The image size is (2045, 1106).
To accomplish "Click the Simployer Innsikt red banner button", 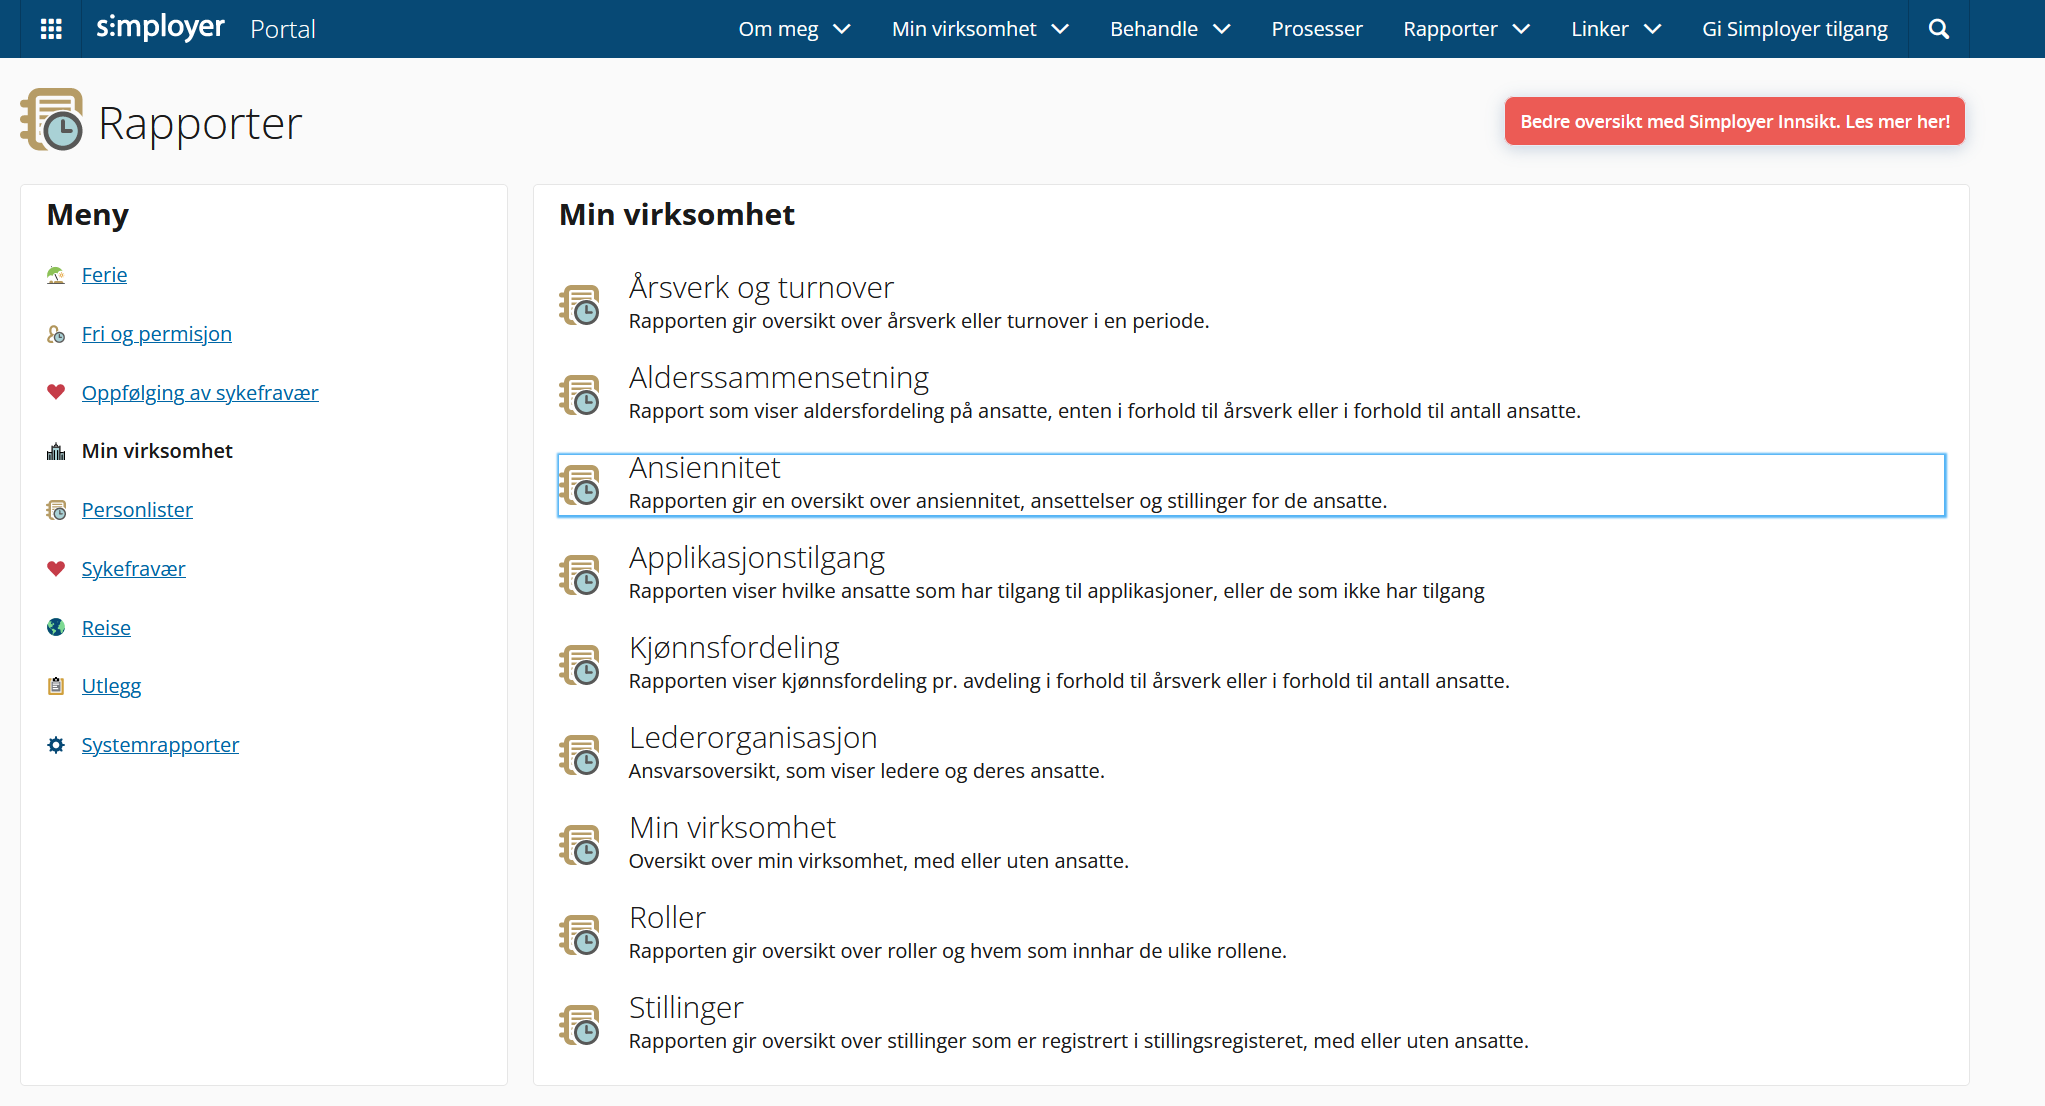I will 1734,121.
